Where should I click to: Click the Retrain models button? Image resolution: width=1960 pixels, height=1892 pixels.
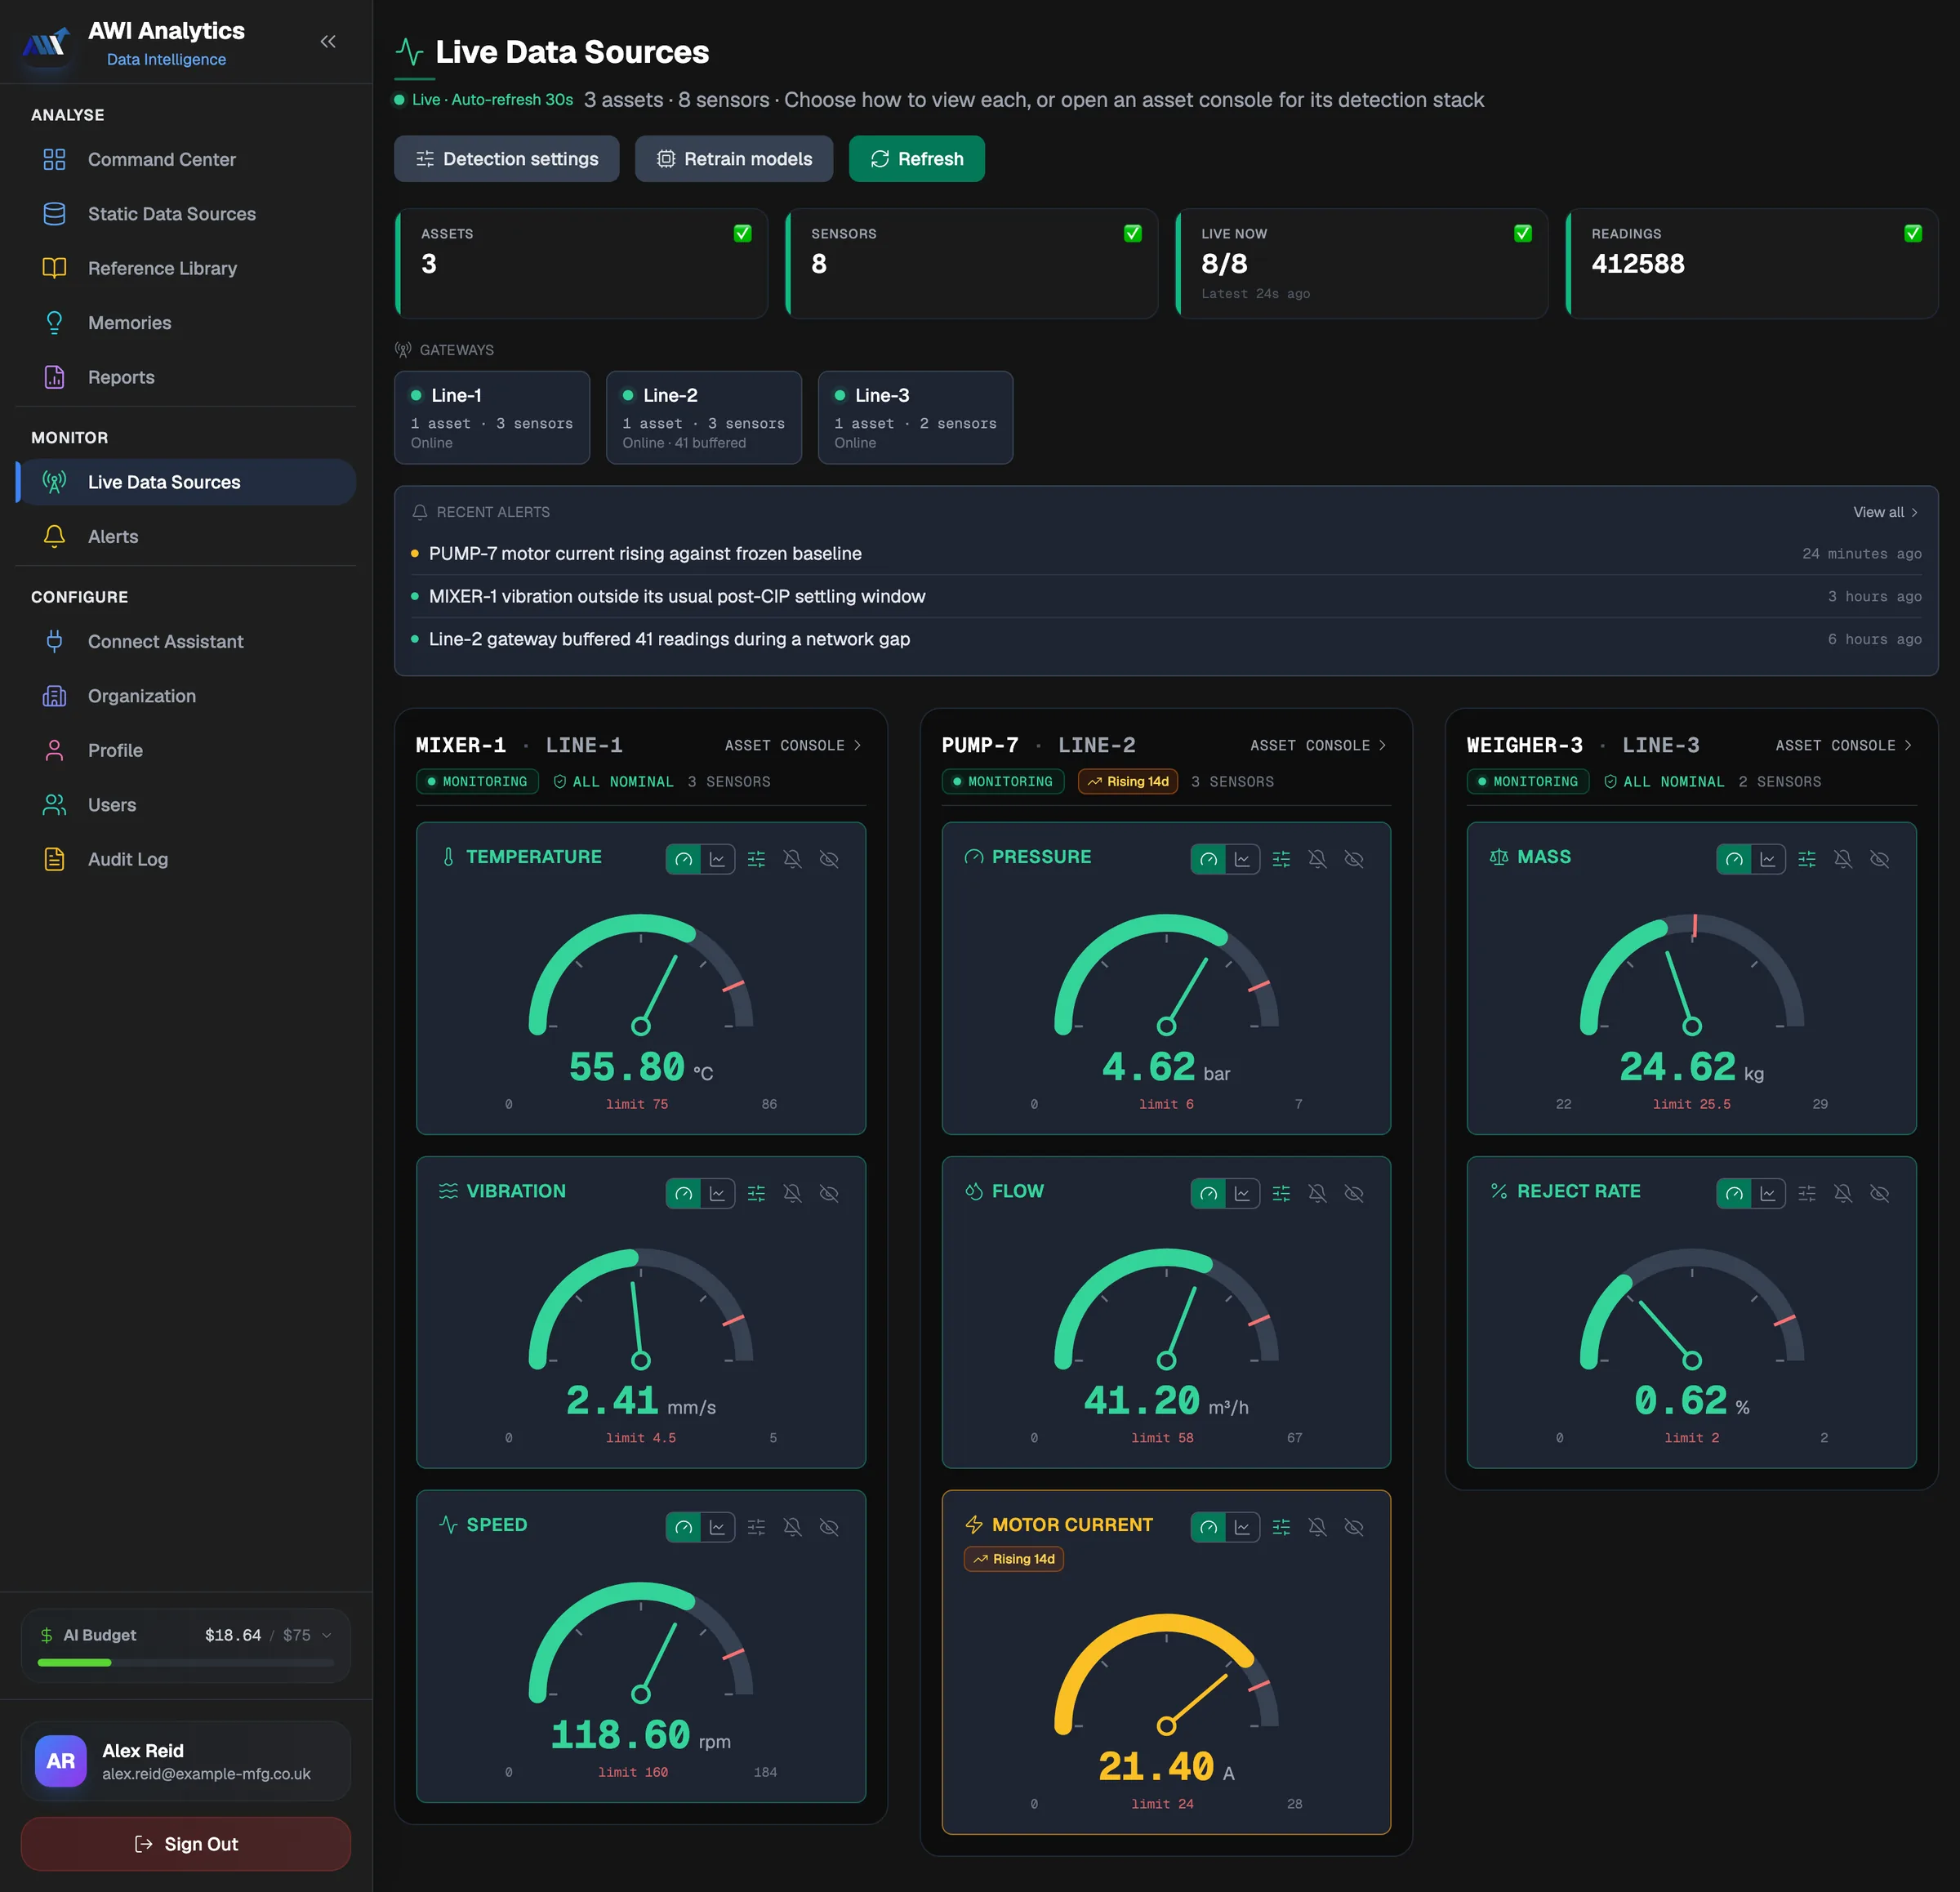pos(734,159)
